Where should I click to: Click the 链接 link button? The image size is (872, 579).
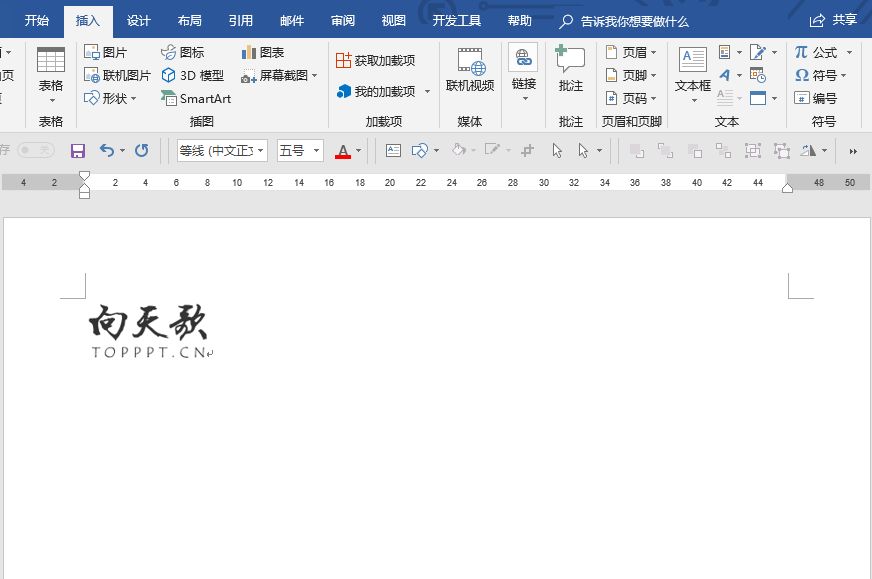(x=523, y=66)
